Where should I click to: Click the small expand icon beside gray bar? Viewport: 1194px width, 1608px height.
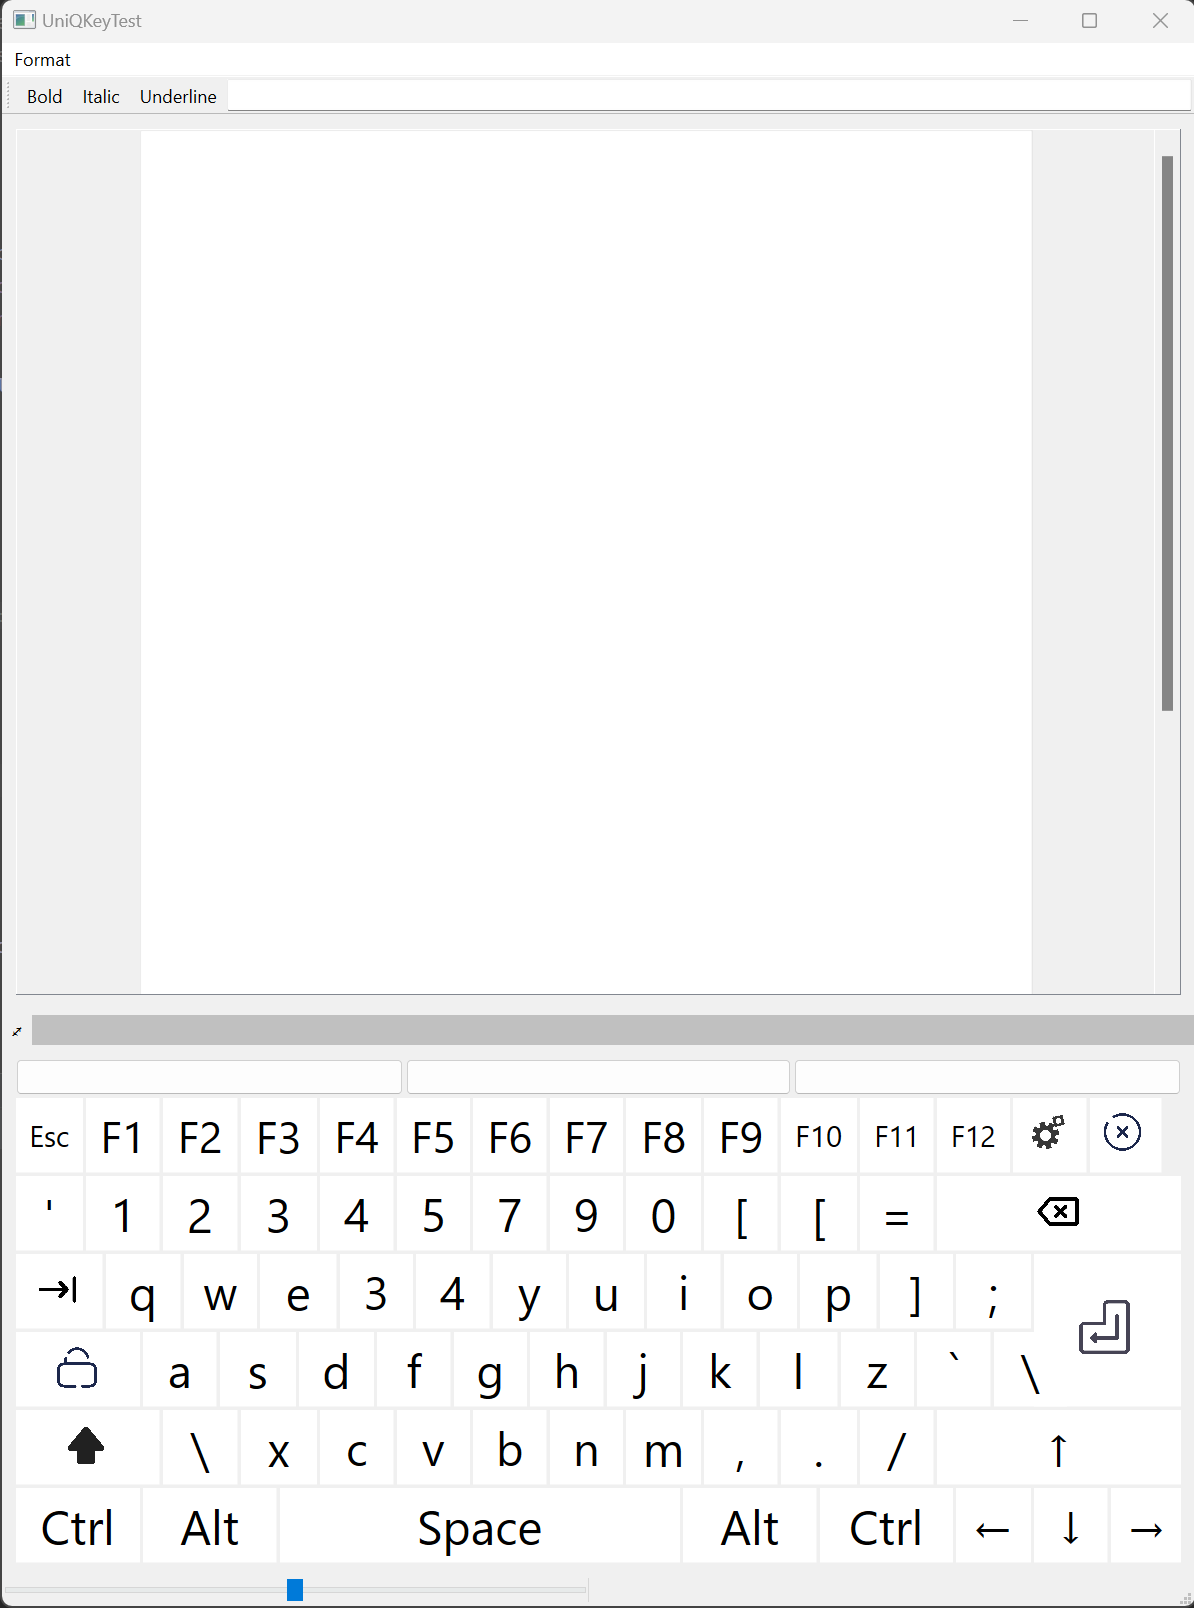coord(17,1031)
